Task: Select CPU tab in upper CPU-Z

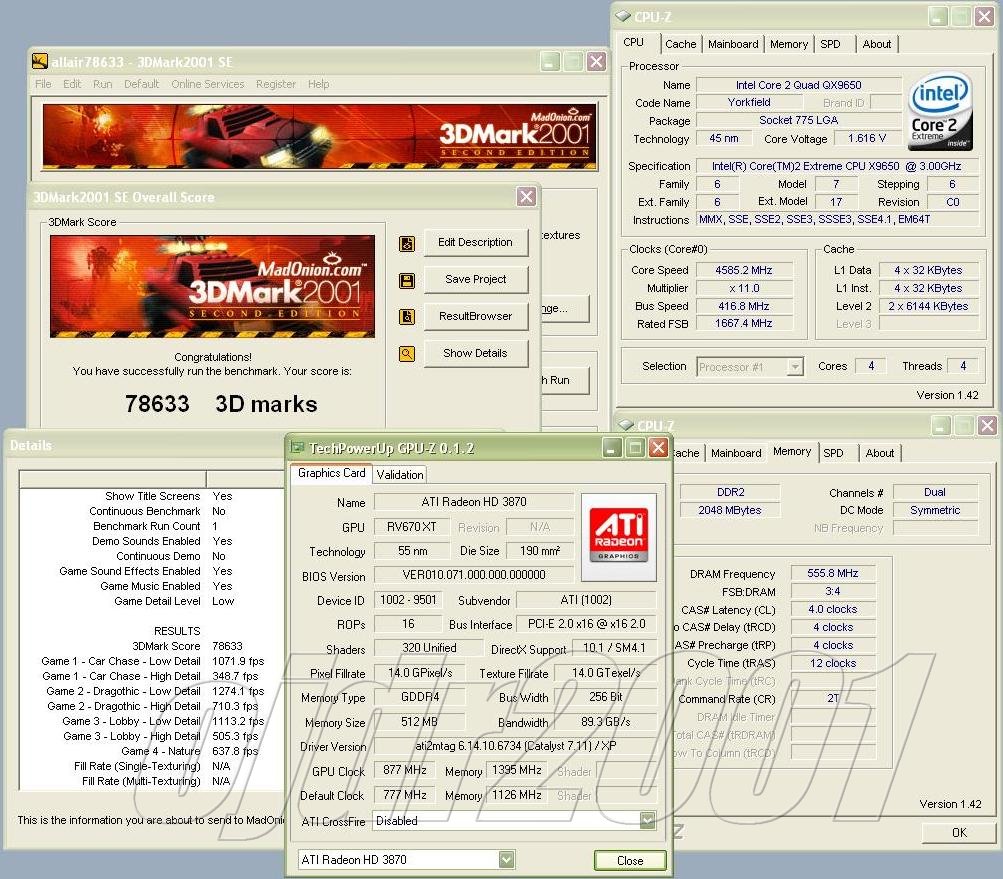Action: (x=633, y=42)
